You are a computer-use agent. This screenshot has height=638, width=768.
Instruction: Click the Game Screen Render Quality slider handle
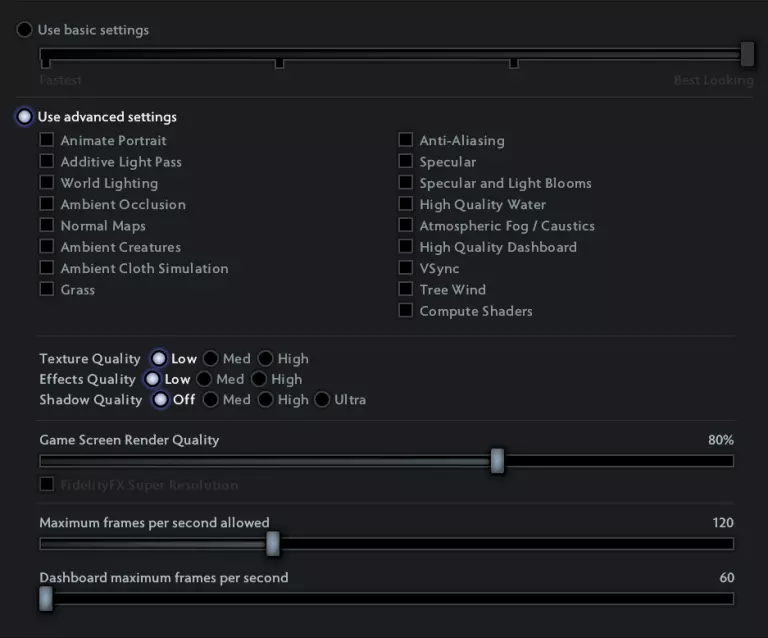(497, 461)
